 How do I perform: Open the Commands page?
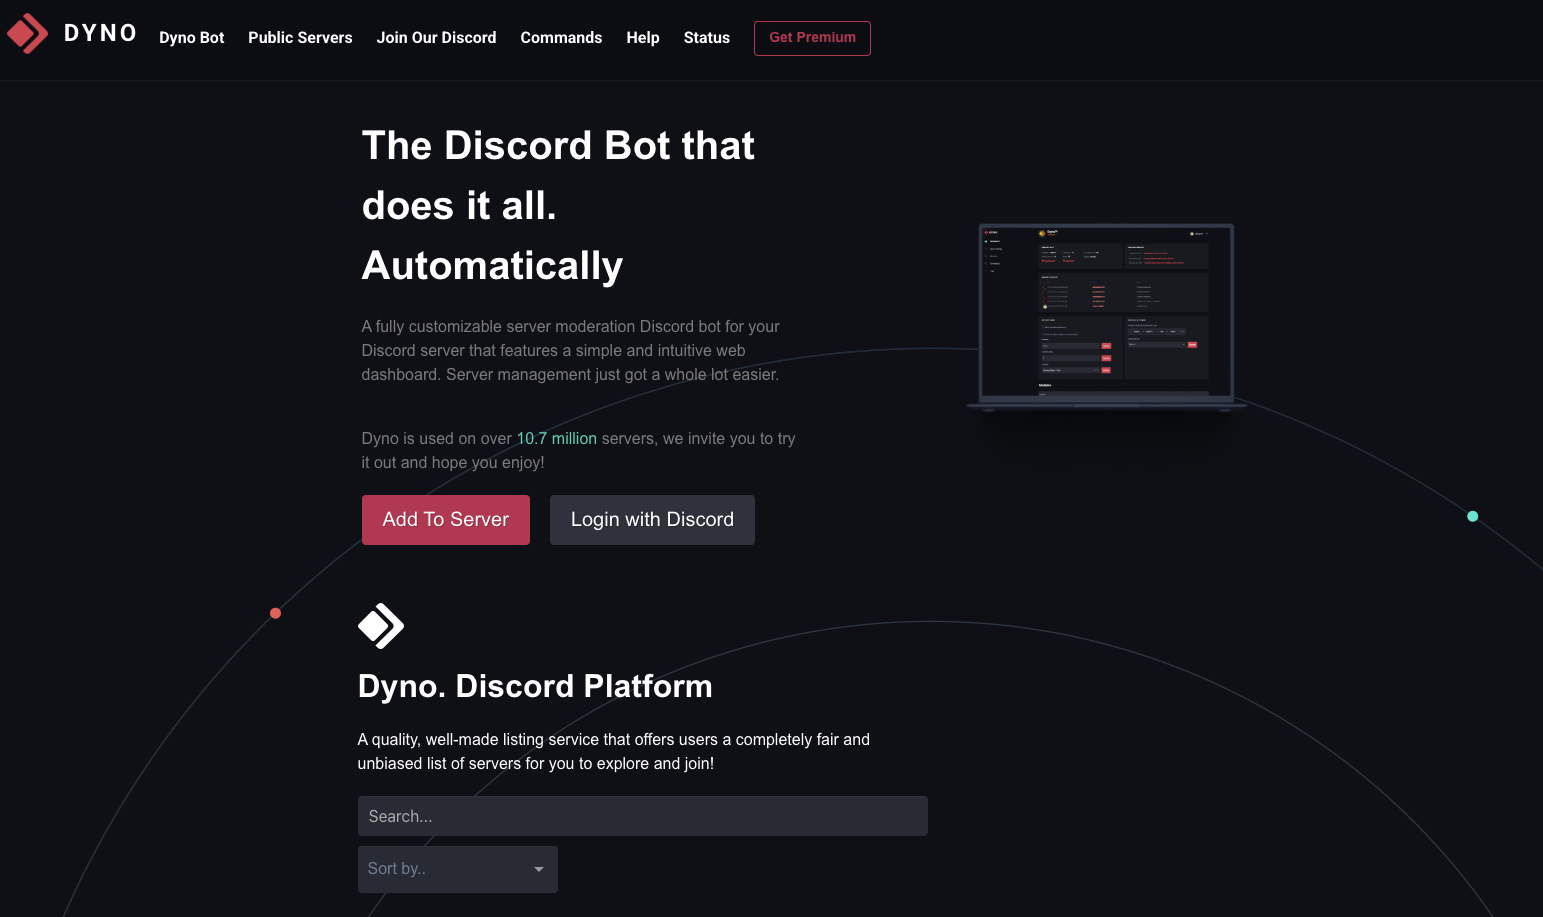[561, 38]
